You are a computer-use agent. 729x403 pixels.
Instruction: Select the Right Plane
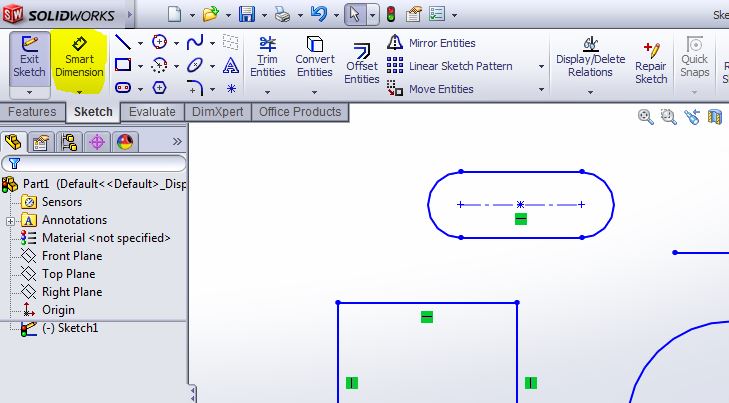tap(62, 292)
